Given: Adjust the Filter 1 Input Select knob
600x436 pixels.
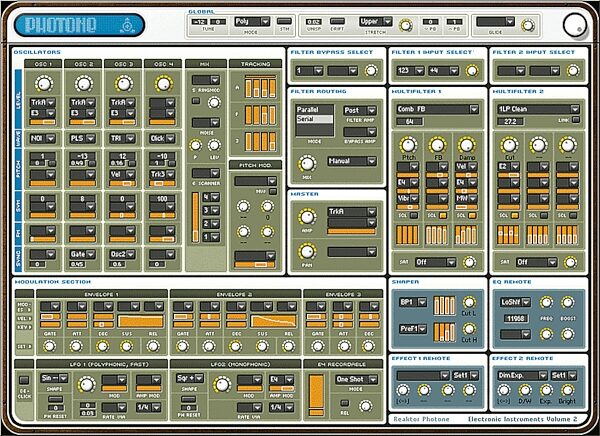Looking at the screenshot, I should (472, 70).
